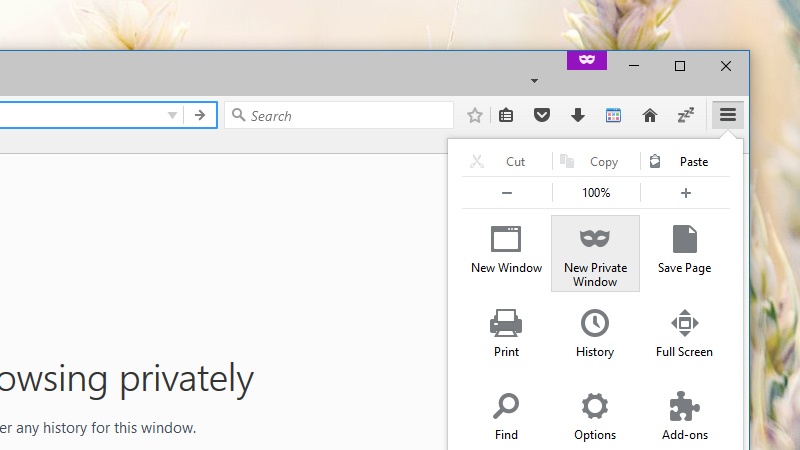Image resolution: width=800 pixels, height=450 pixels.
Task: Zoom out with the minus button
Action: point(507,193)
